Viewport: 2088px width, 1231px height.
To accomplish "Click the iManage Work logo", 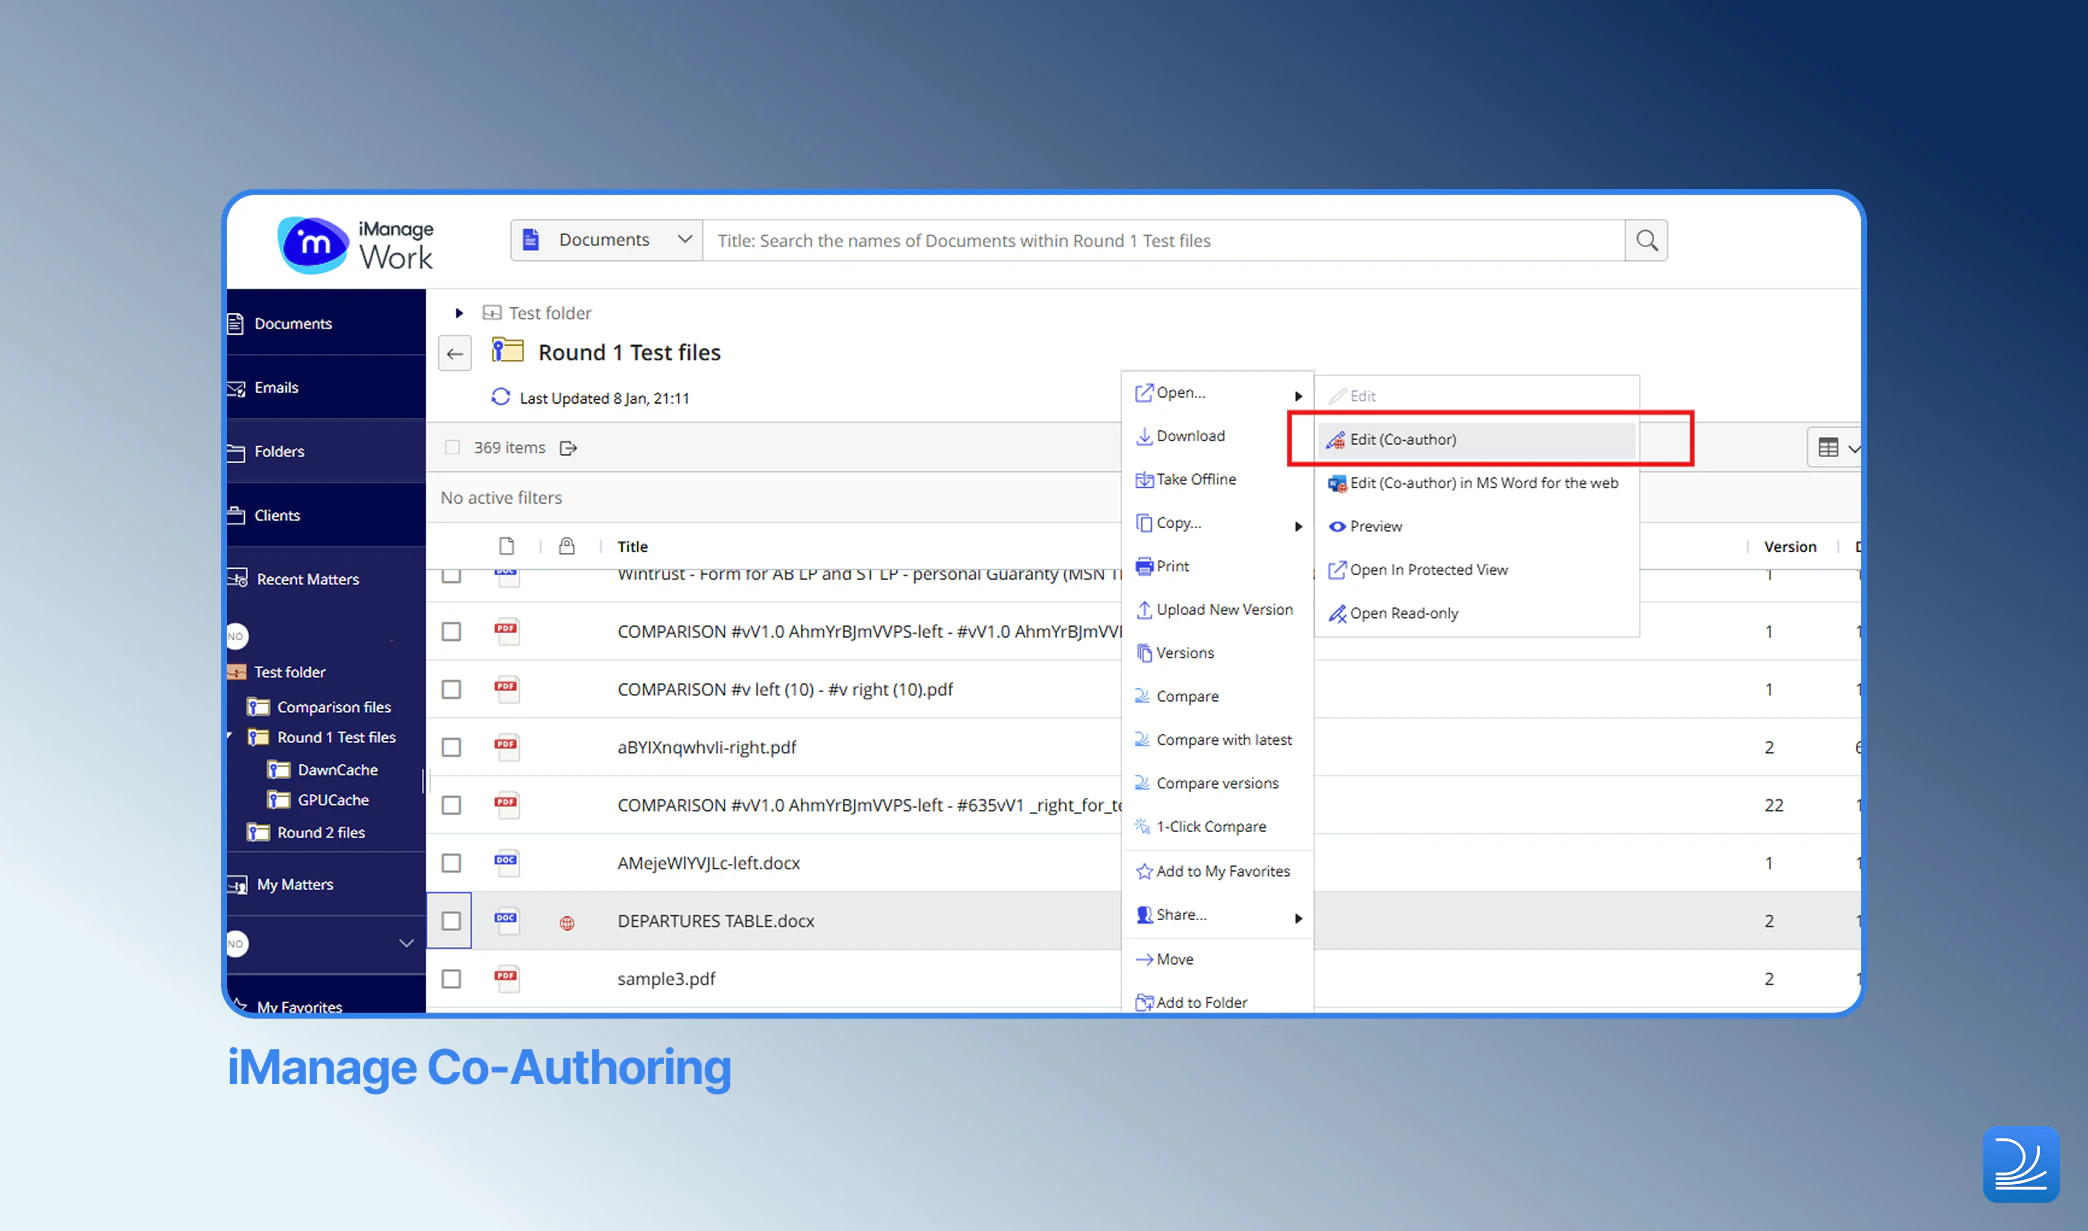I will (x=356, y=244).
